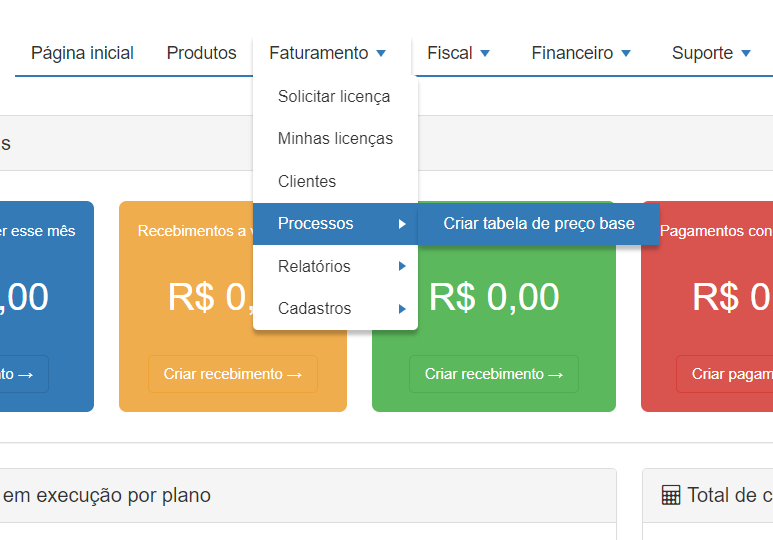Expand the Suporte dropdown menu
The width and height of the screenshot is (773, 540).
click(x=711, y=53)
